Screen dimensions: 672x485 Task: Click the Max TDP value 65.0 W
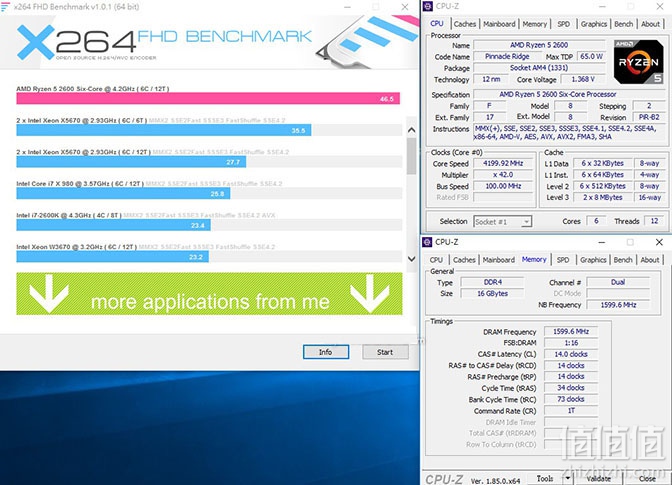591,57
